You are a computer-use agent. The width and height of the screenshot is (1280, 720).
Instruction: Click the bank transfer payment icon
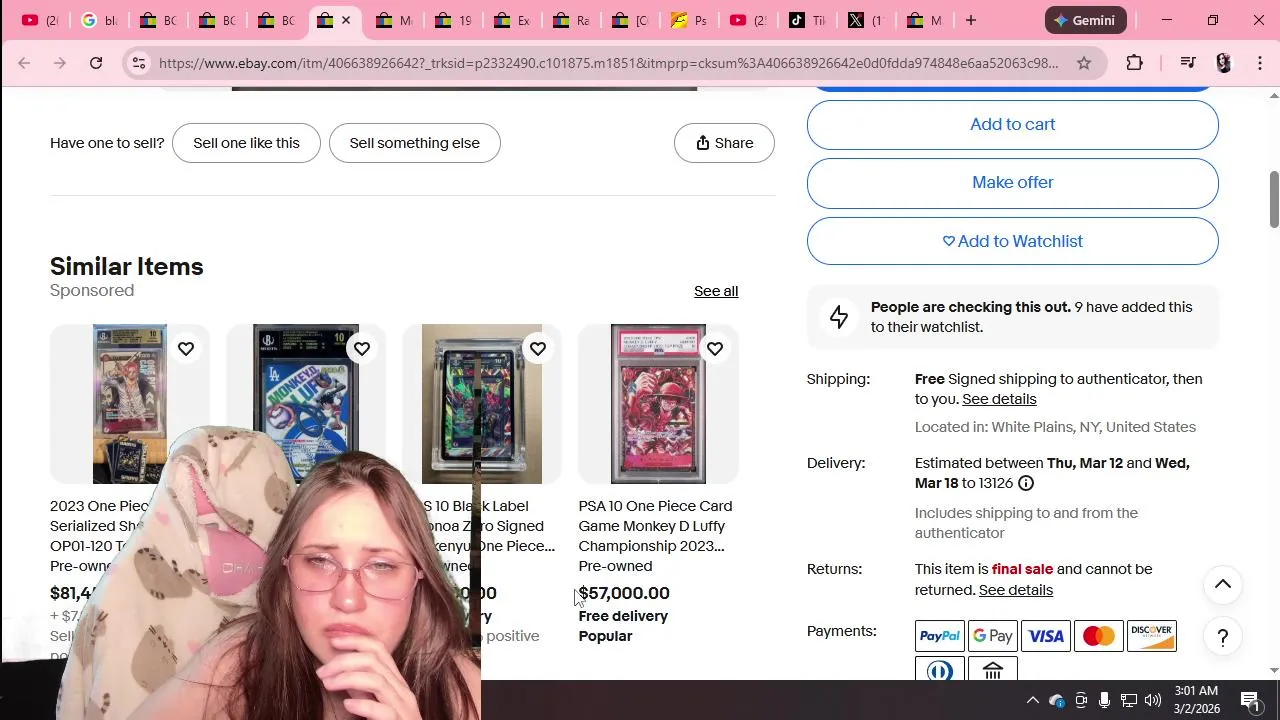pos(993,669)
